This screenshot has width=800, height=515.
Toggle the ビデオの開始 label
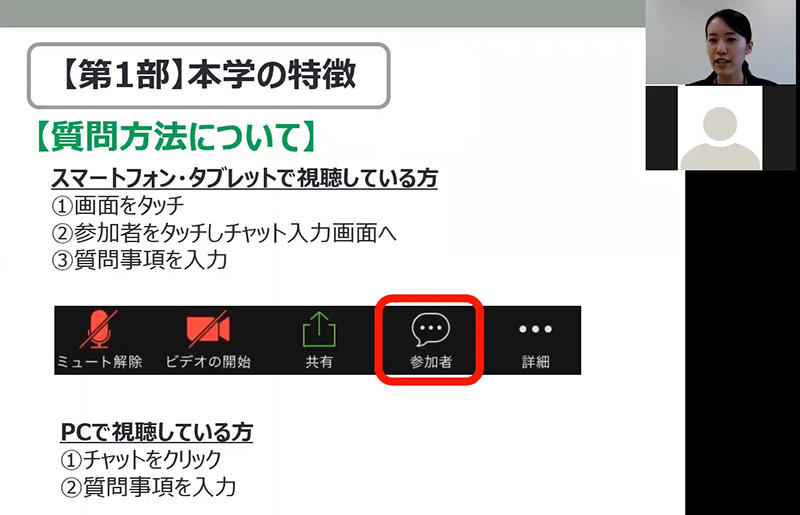[208, 361]
